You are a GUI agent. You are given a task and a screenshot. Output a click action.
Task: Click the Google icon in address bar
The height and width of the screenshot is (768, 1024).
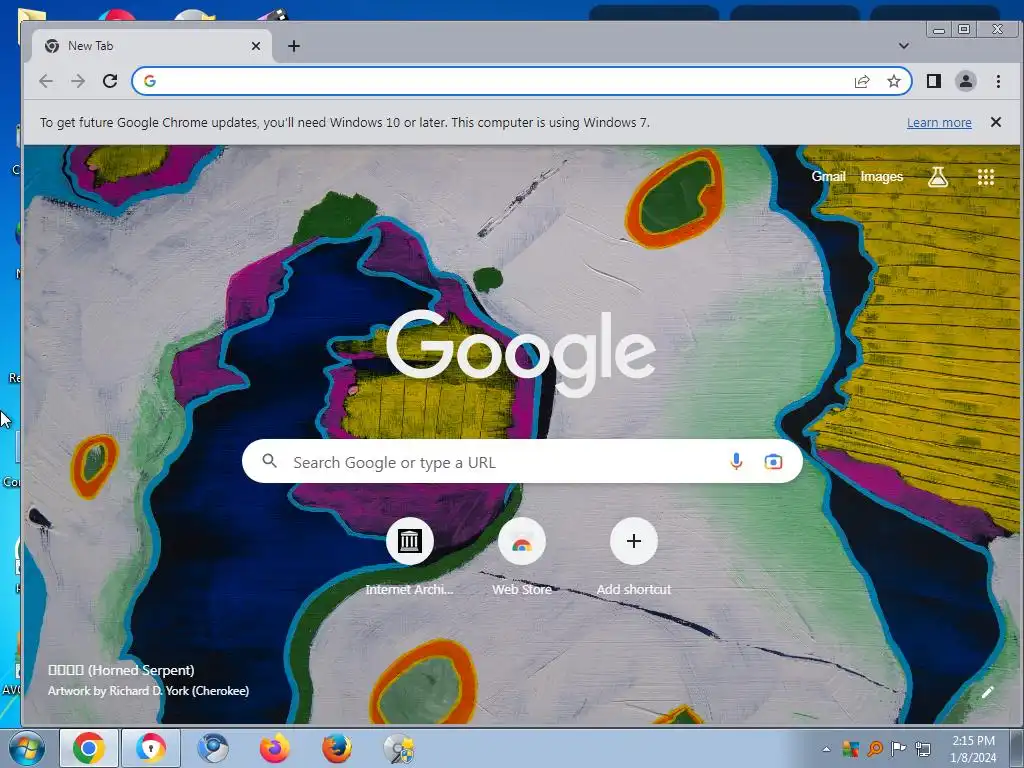click(x=150, y=81)
